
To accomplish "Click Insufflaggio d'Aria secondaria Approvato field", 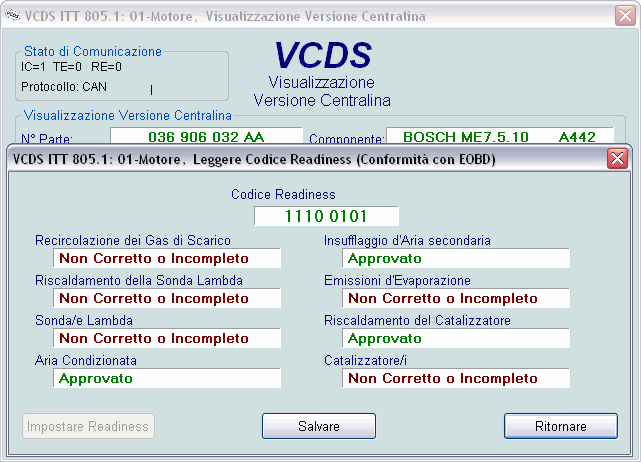I will 456,258.
